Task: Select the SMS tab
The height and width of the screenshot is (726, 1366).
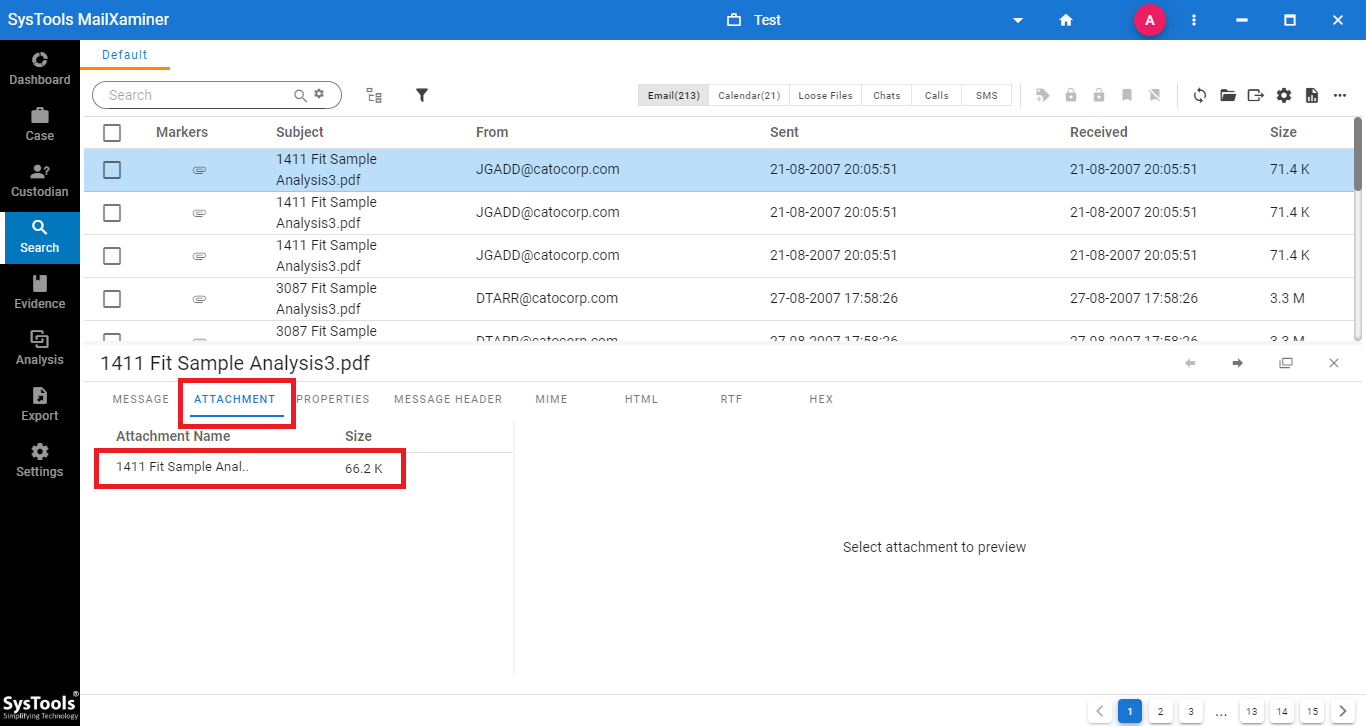Action: [986, 95]
